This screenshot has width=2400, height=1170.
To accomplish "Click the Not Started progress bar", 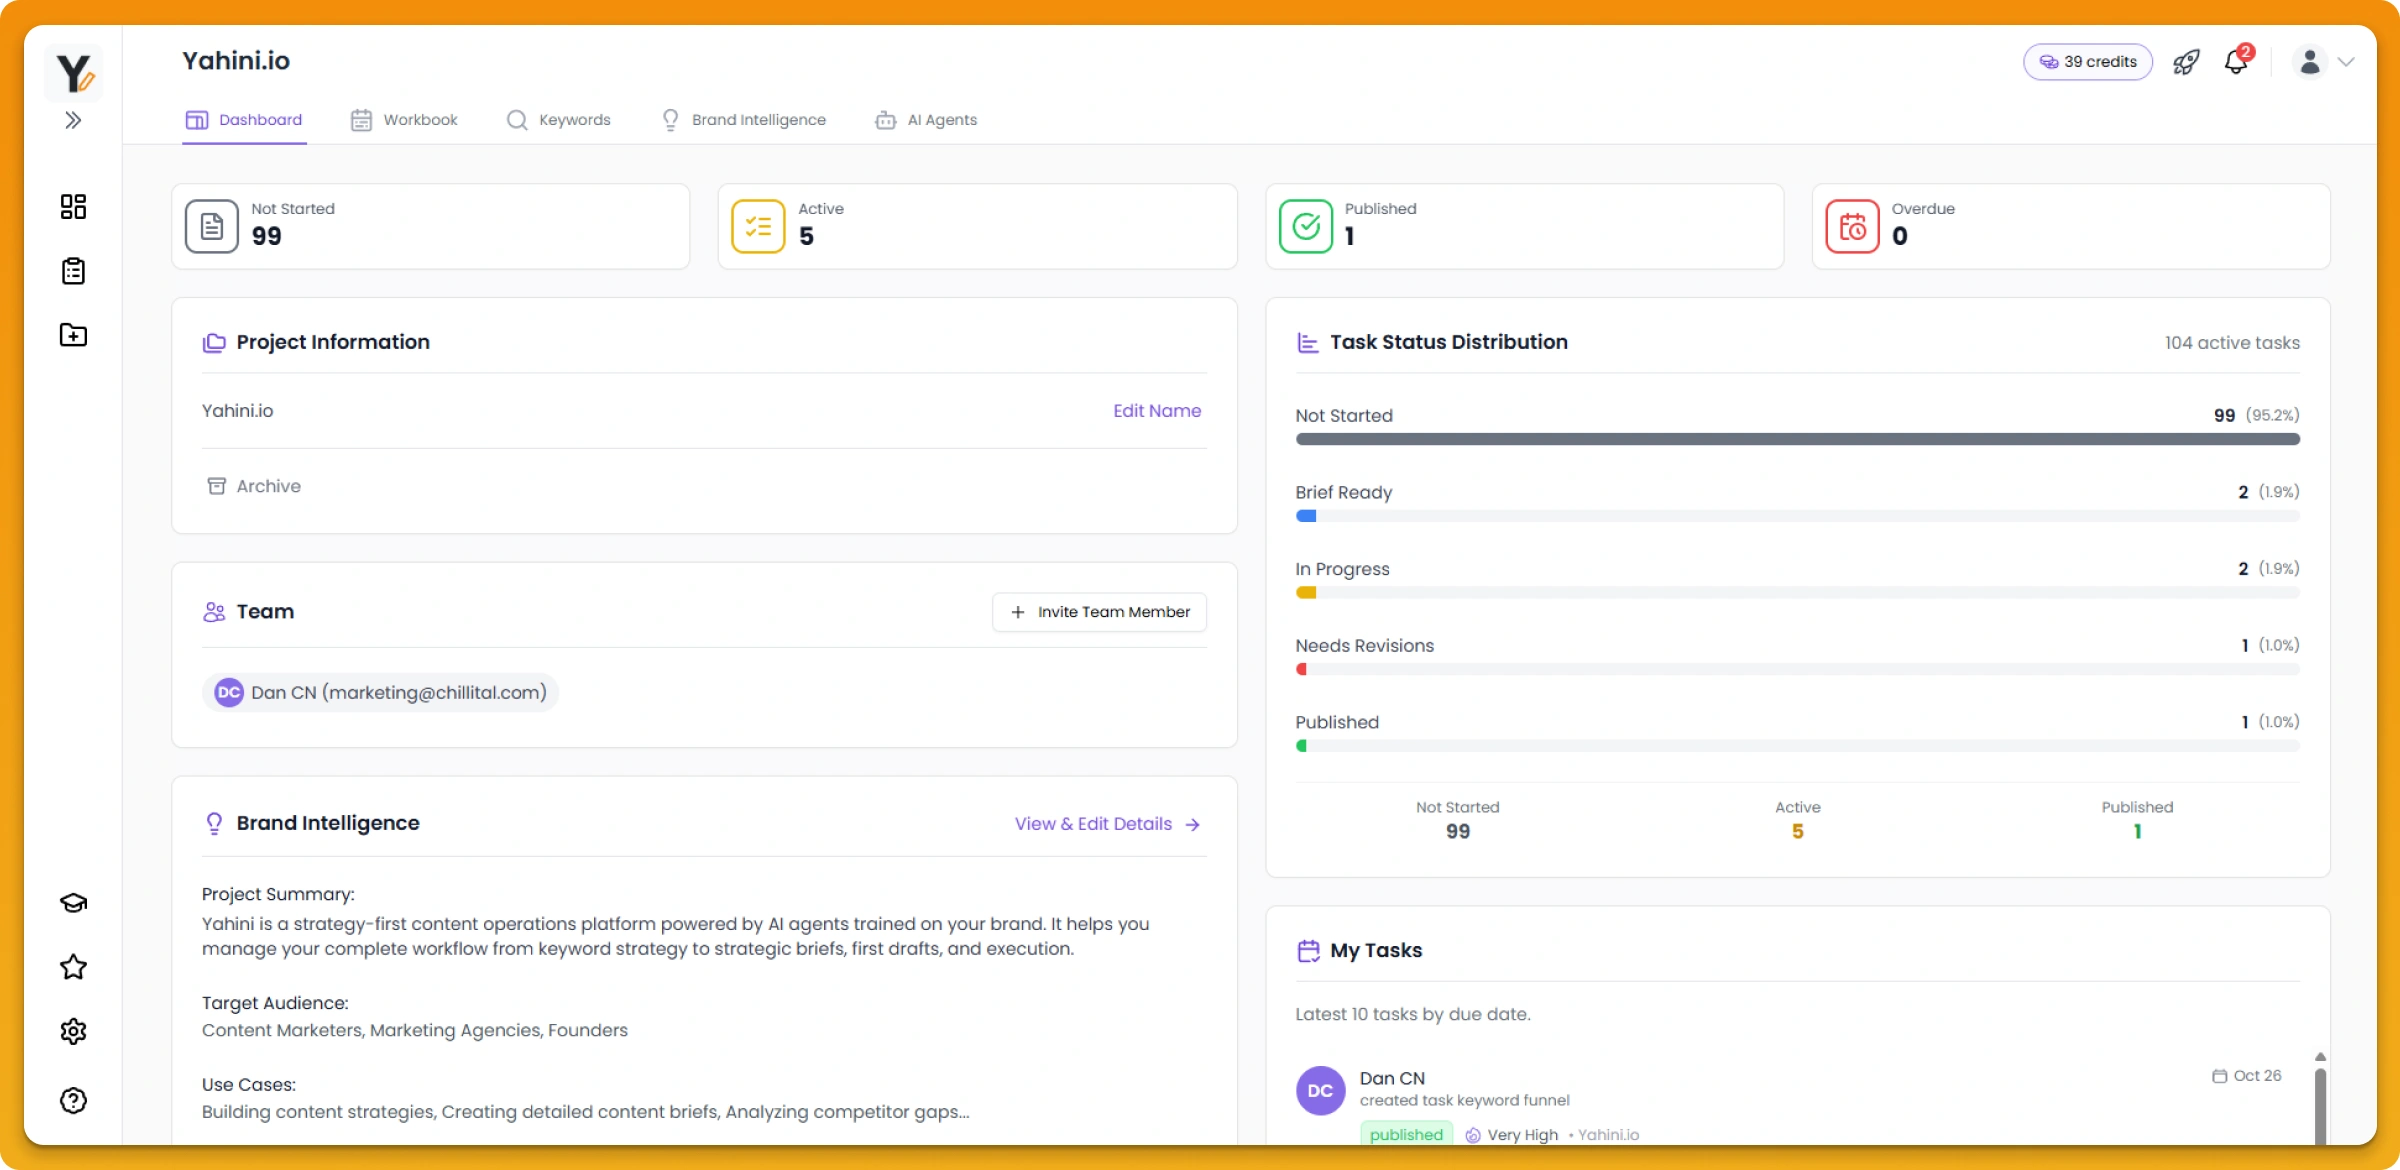I will point(1796,439).
